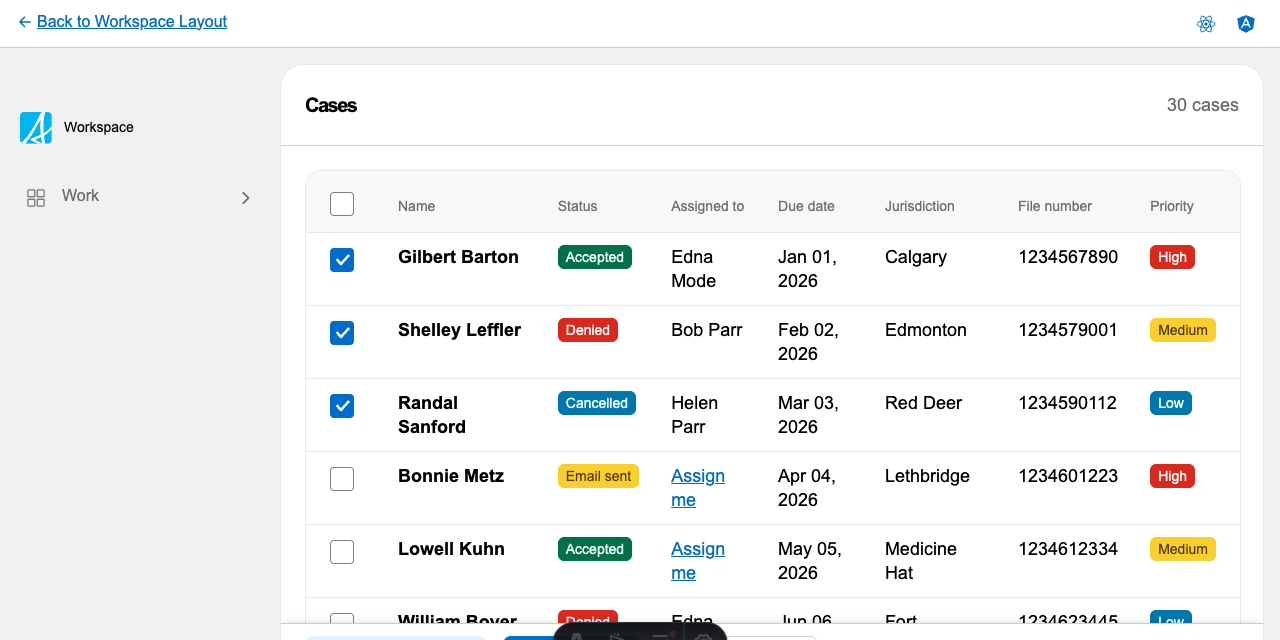The image size is (1280, 640).
Task: Click the Assigned to column header
Action: pyautogui.click(x=707, y=206)
